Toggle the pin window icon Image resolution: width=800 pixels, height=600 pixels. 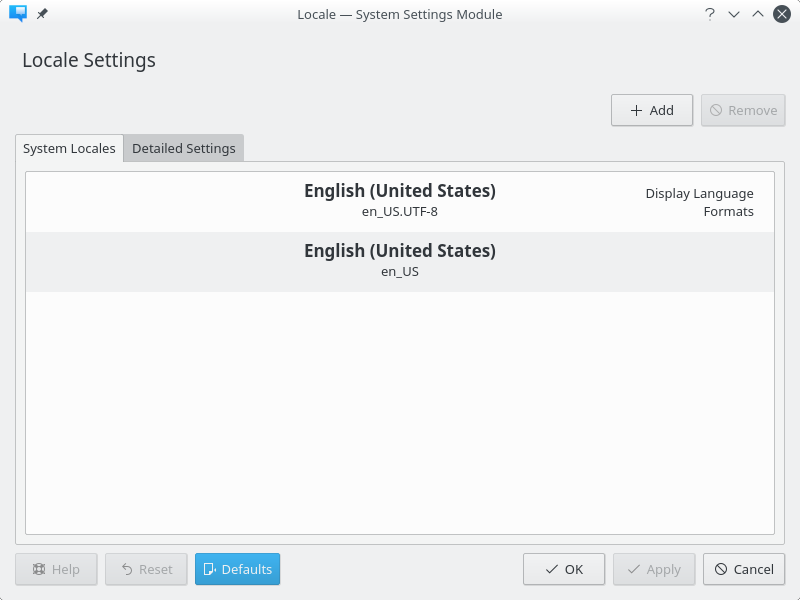coord(42,14)
